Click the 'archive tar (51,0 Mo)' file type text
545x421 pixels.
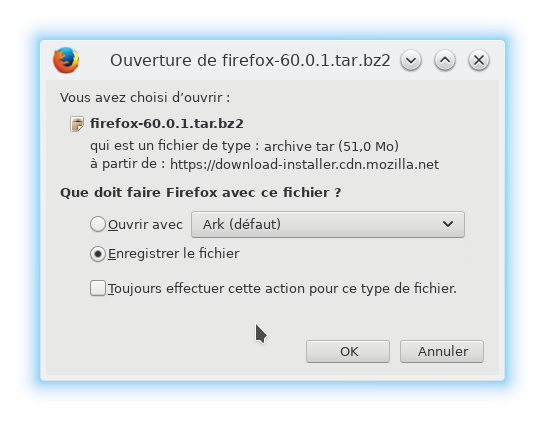[331, 146]
